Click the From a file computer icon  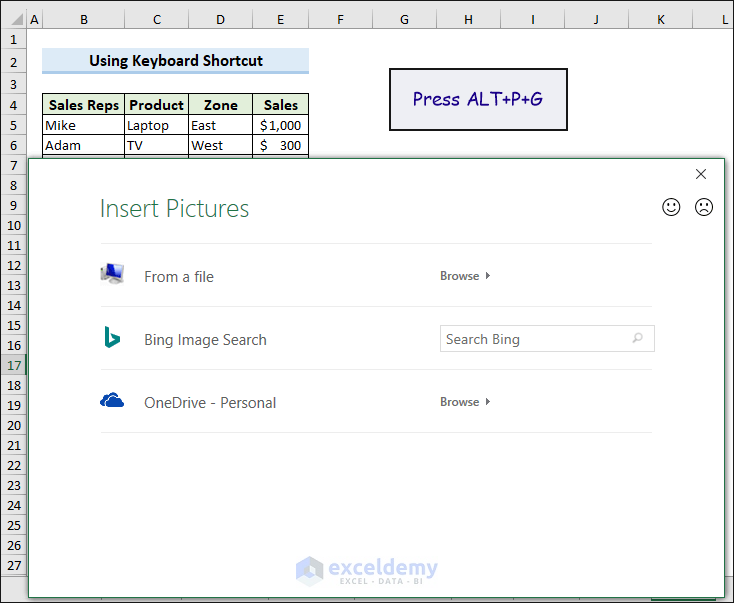point(112,274)
